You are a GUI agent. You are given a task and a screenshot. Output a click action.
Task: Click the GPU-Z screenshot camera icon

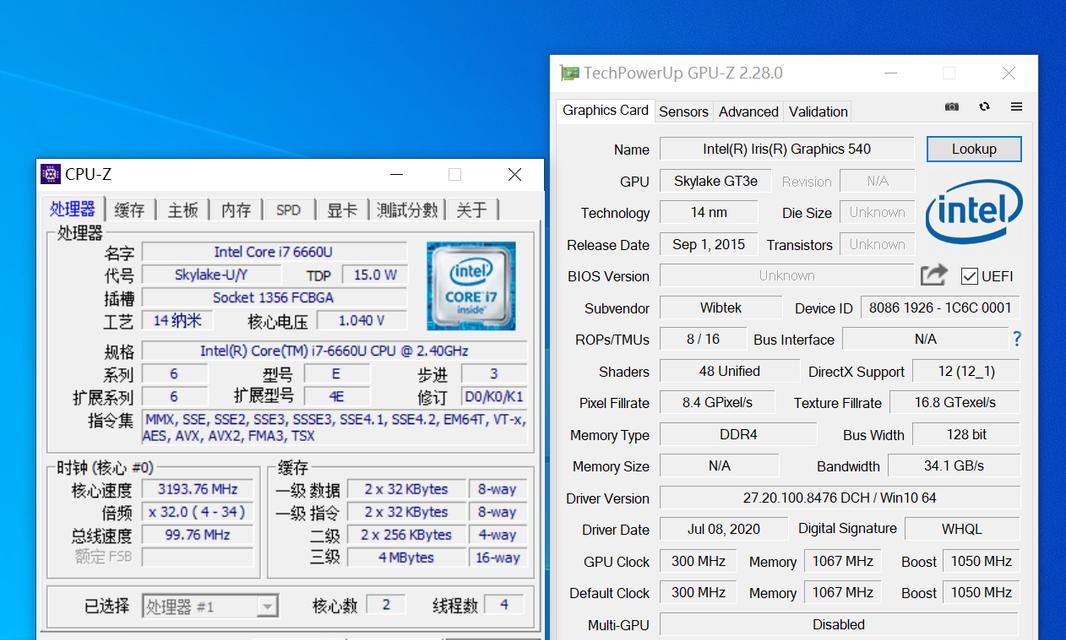(952, 107)
